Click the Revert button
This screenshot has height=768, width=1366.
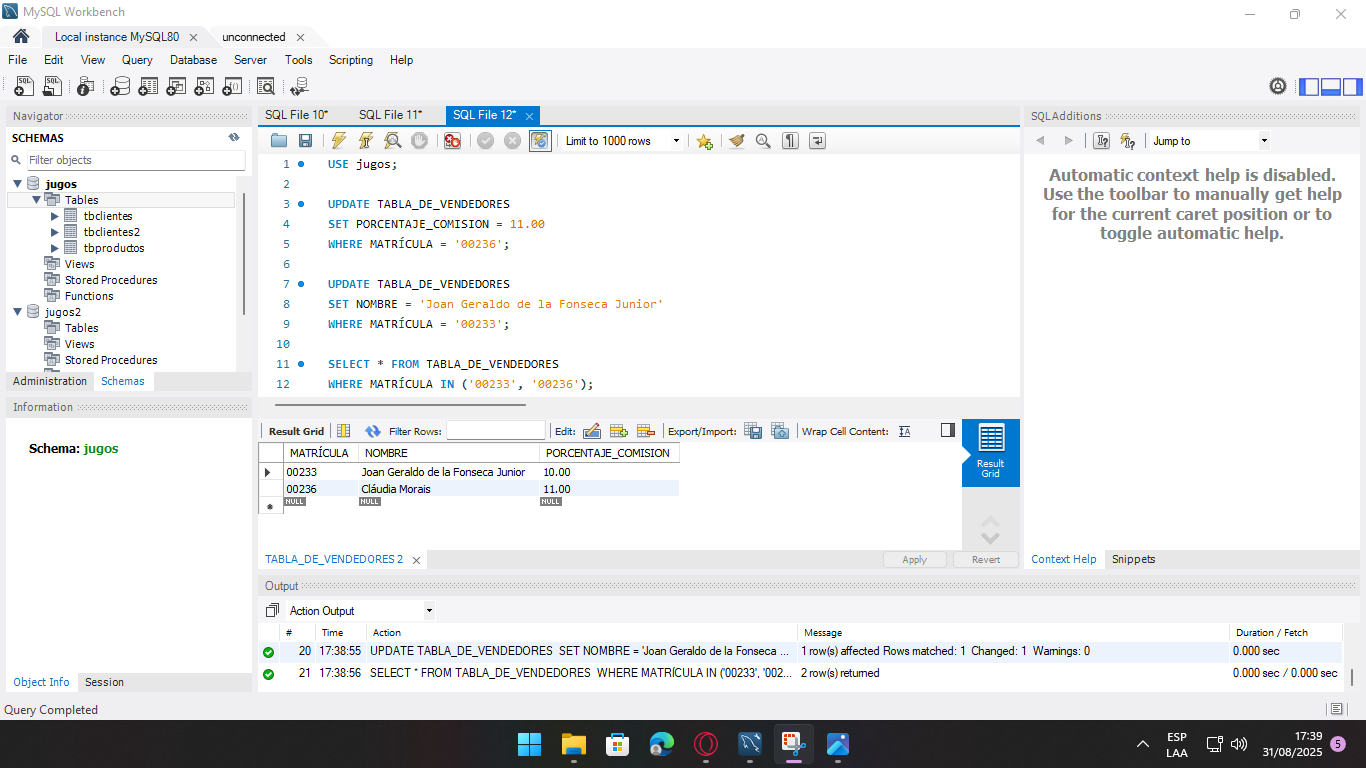(x=986, y=560)
